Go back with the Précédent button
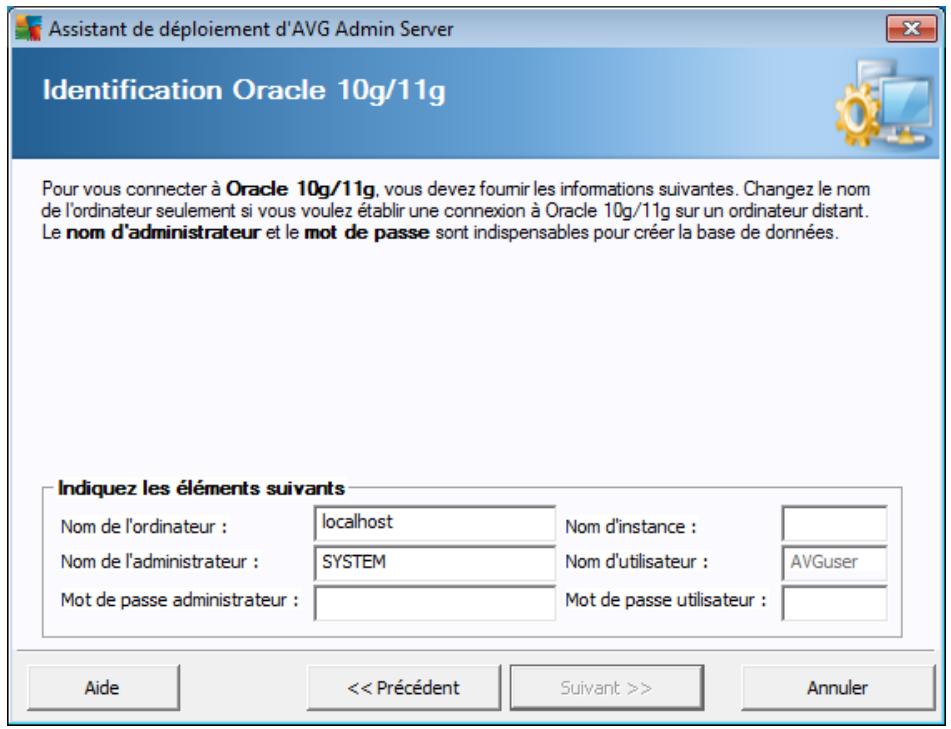The width and height of the screenshot is (951, 729). pos(403,688)
